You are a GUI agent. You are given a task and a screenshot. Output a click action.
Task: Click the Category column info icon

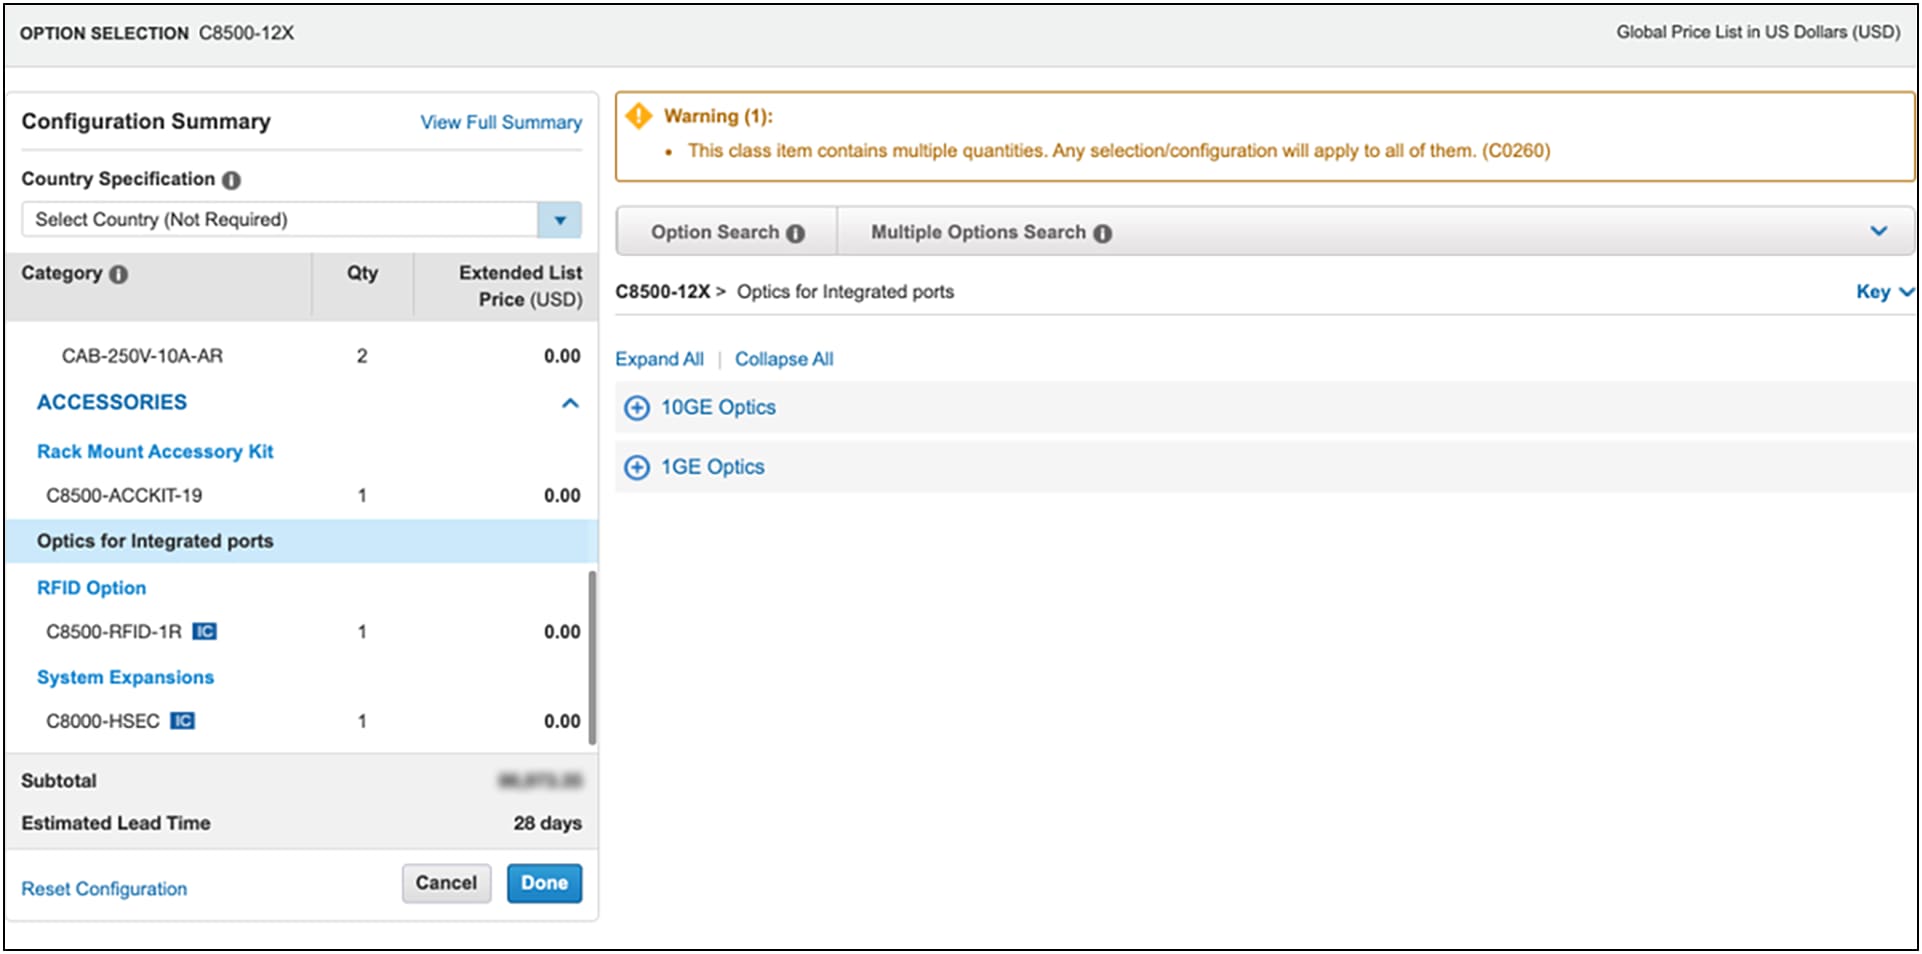pos(118,274)
